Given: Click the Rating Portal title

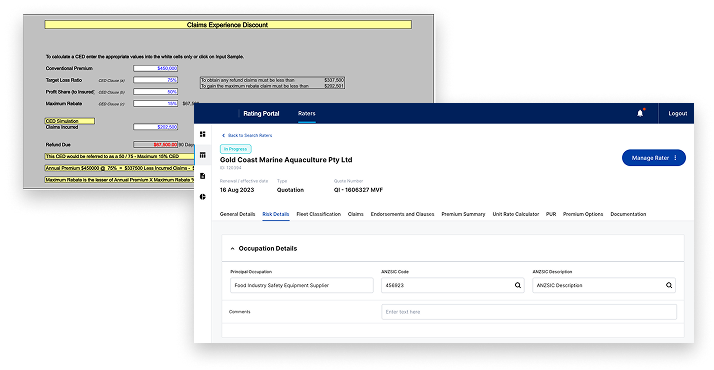Looking at the screenshot, I should (261, 113).
